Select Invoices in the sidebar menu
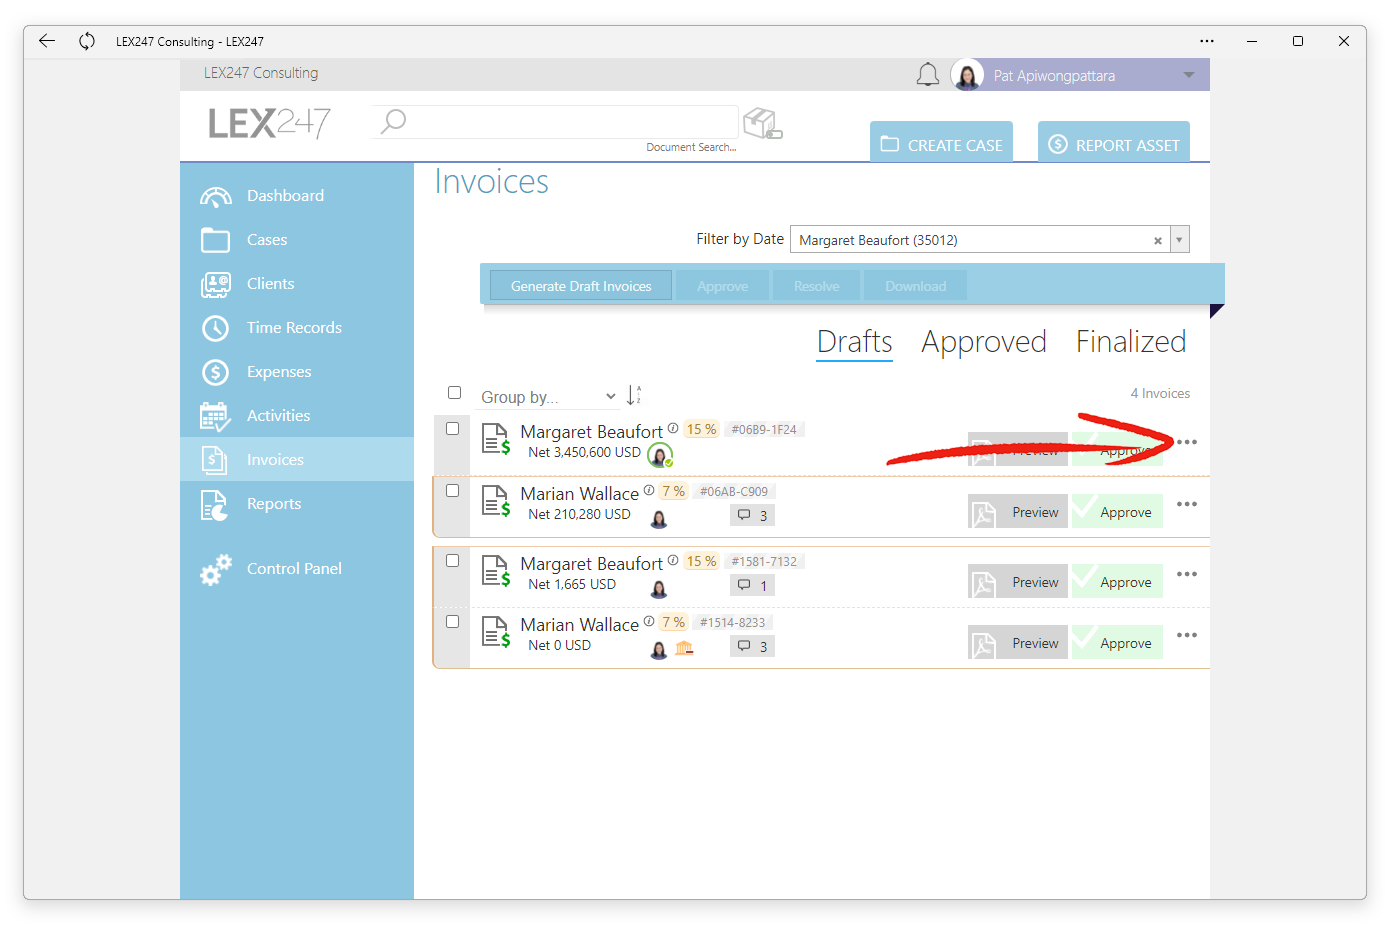 [x=297, y=460]
